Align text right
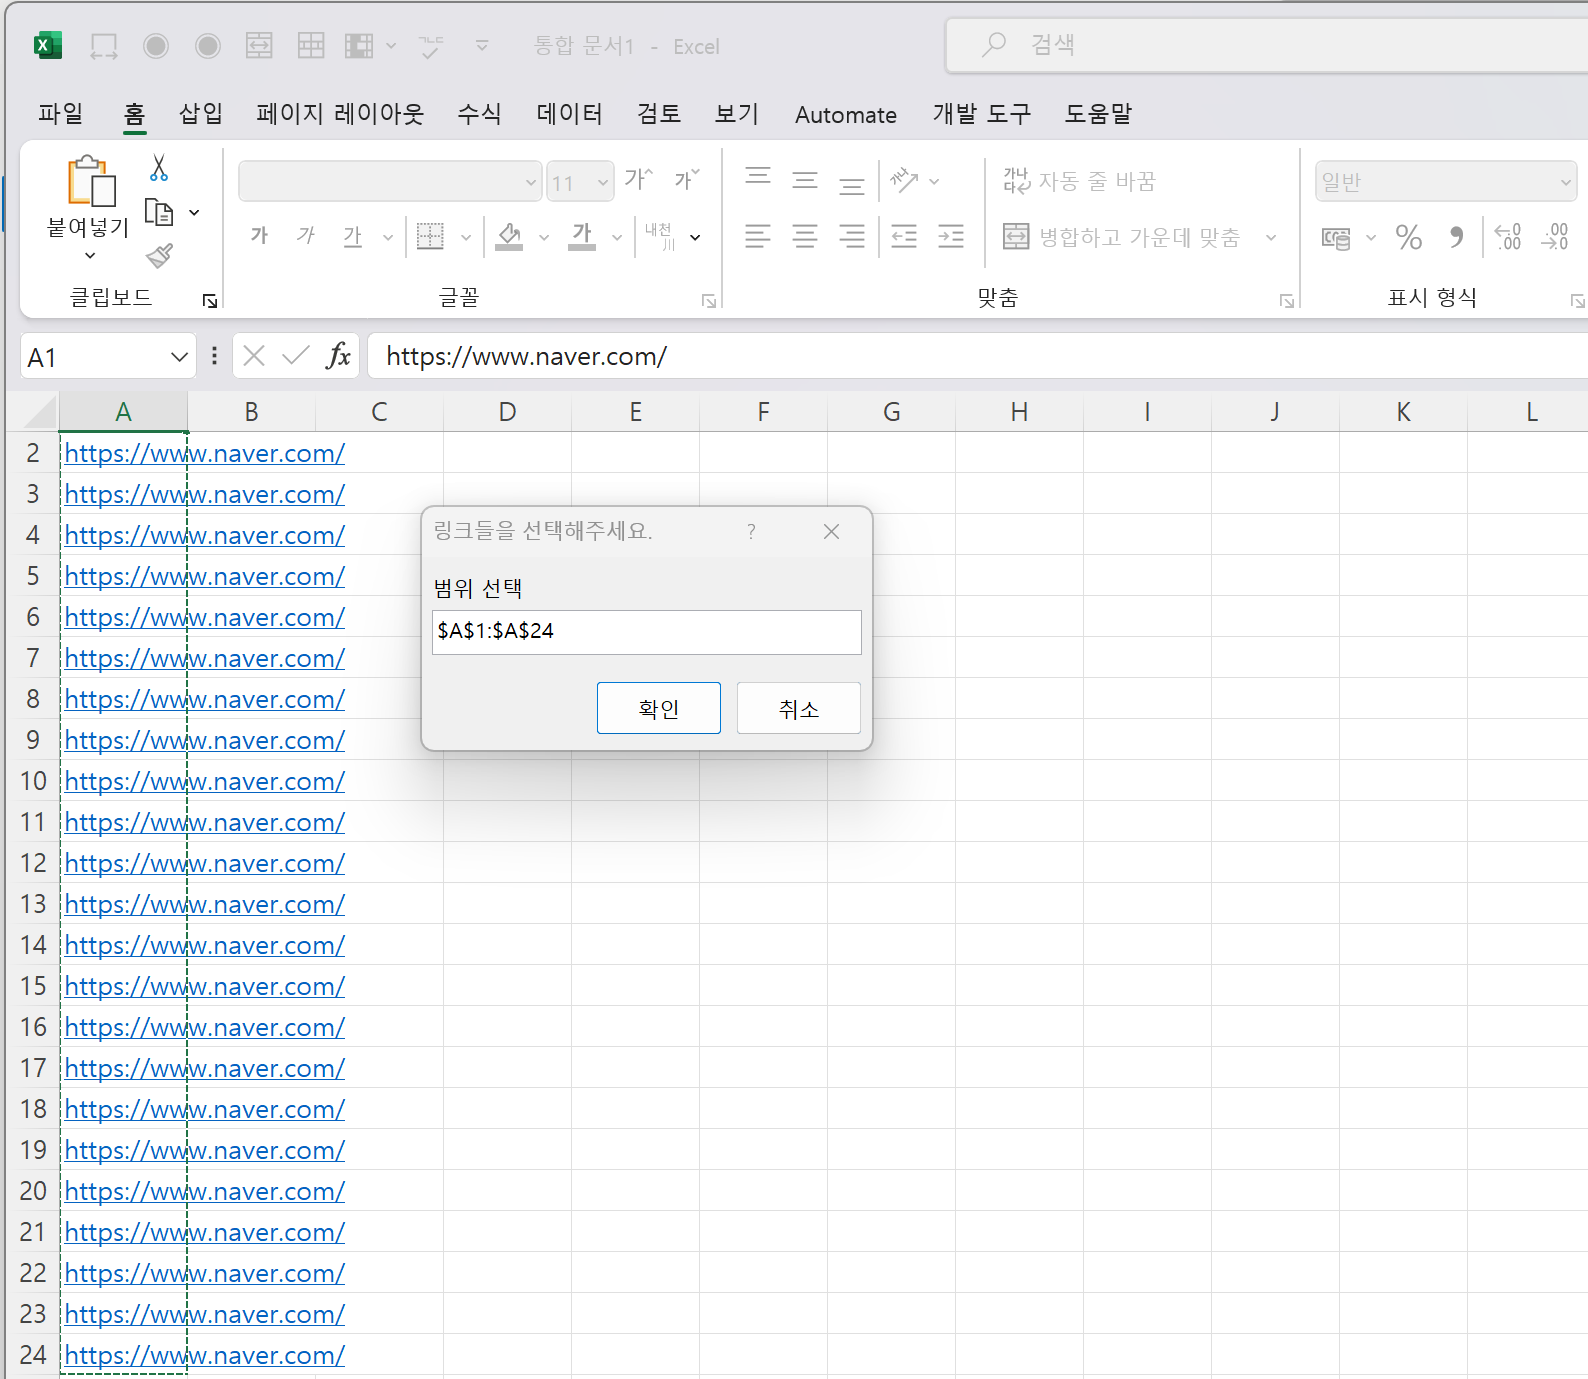This screenshot has width=1588, height=1379. [x=852, y=236]
